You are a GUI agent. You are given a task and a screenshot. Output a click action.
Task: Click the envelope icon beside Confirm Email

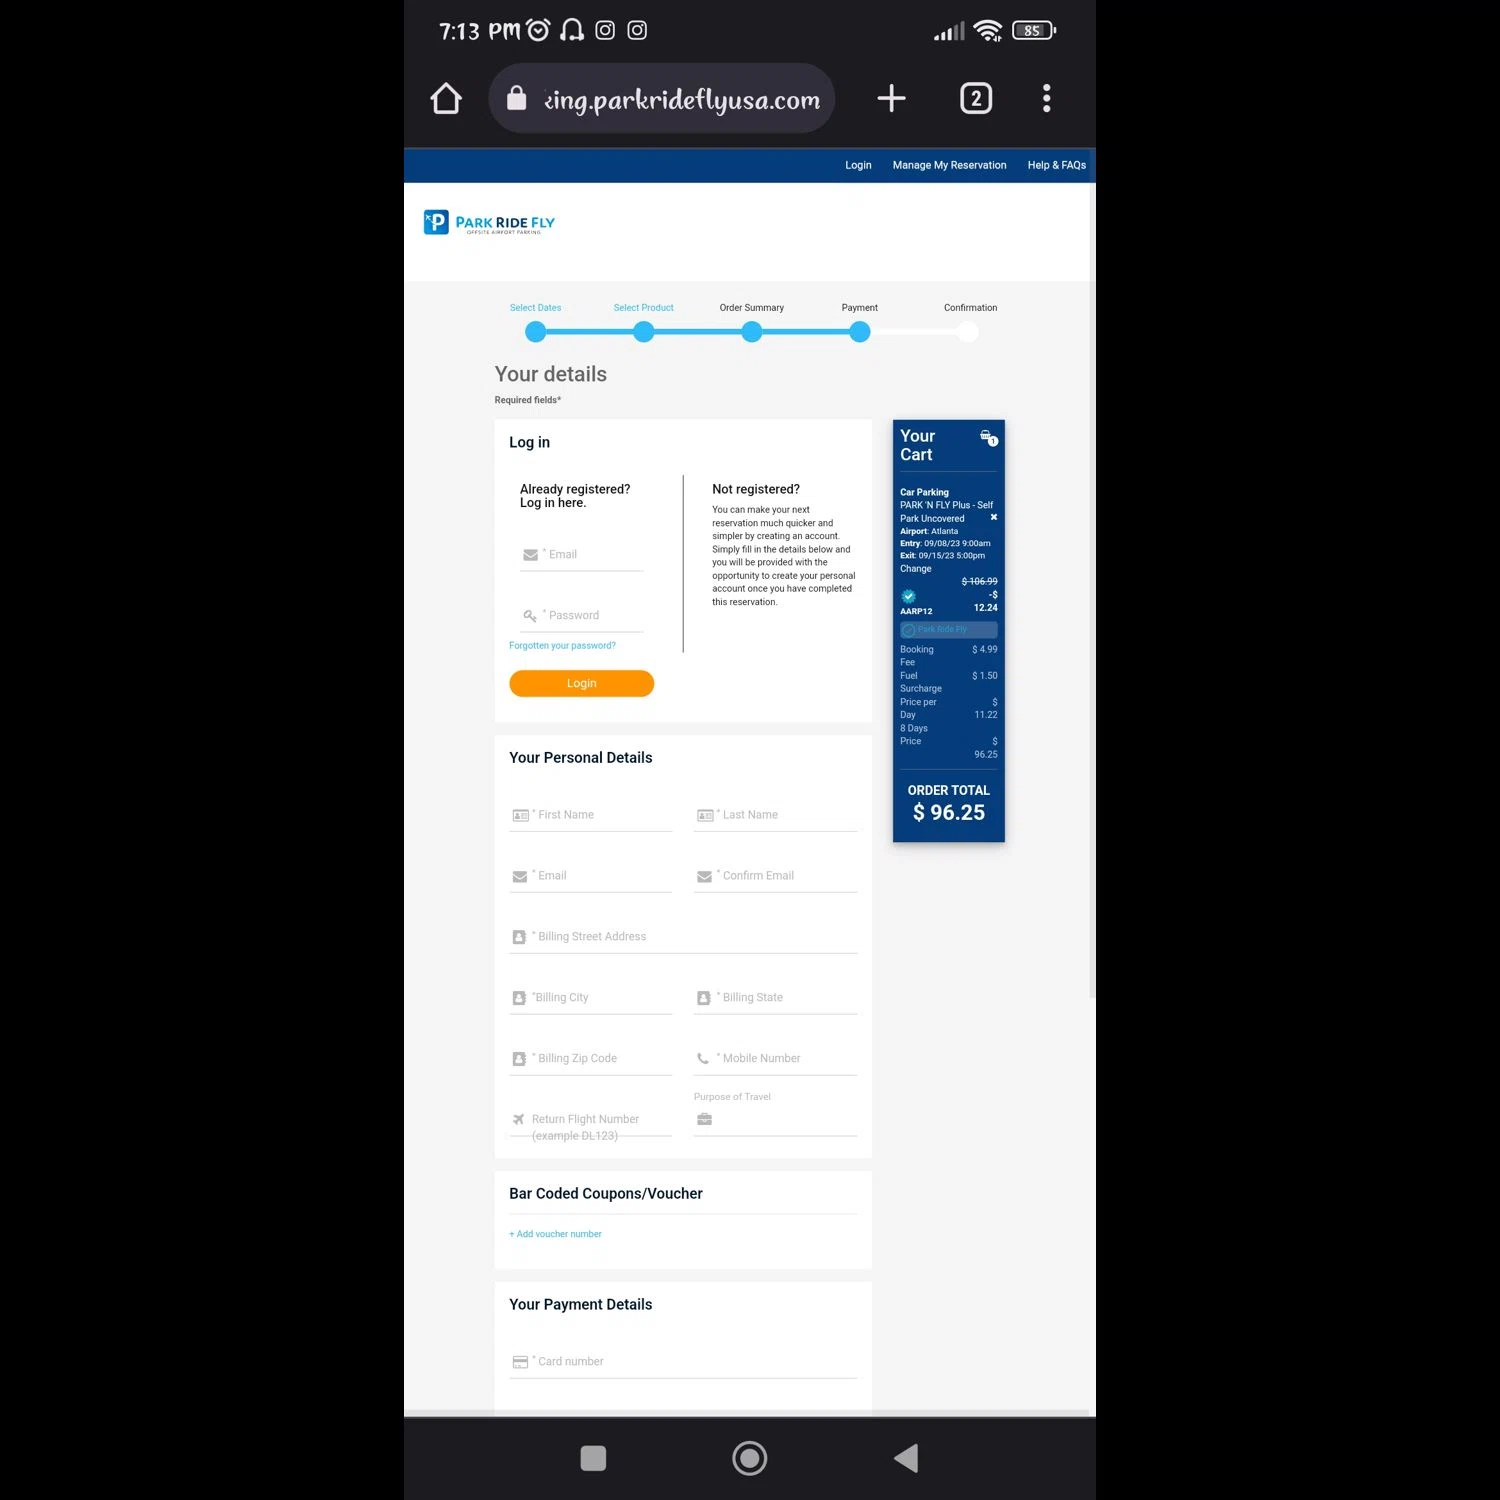pyautogui.click(x=704, y=877)
